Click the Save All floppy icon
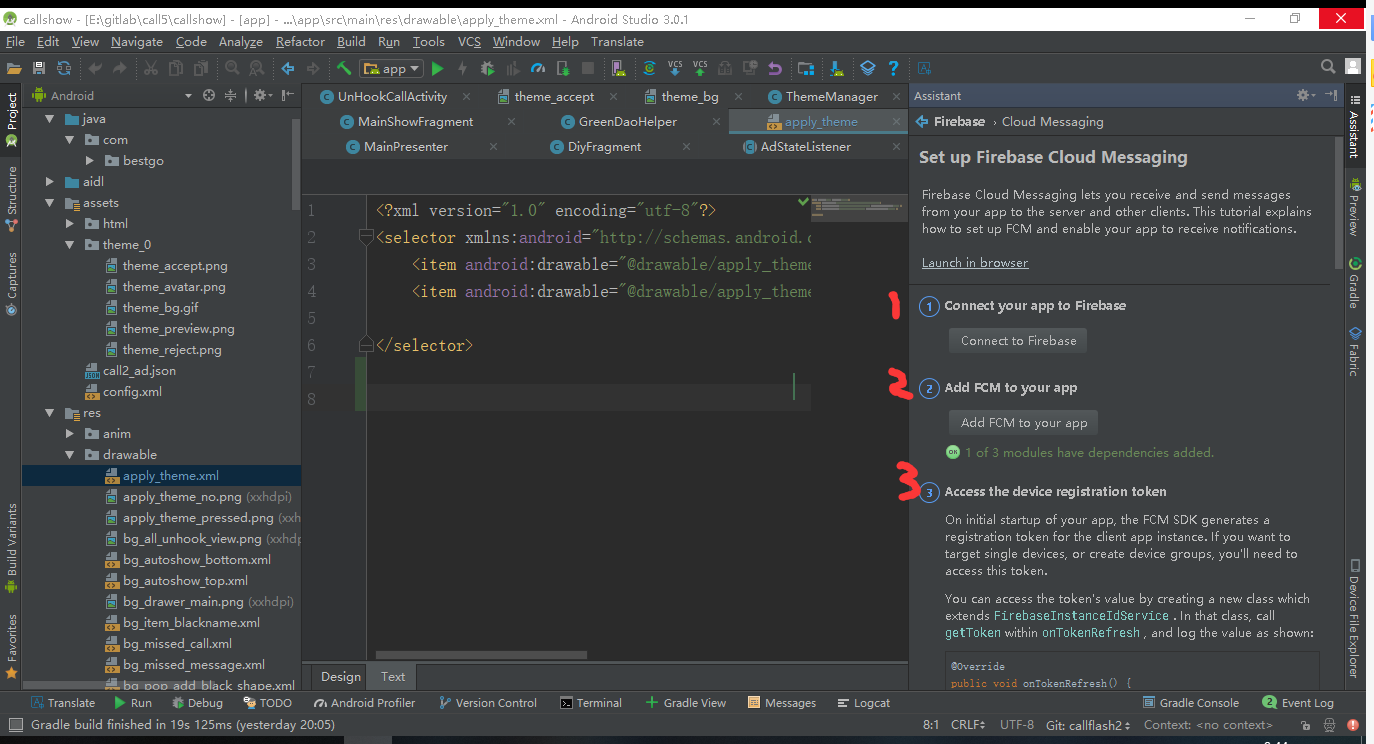 tap(39, 68)
